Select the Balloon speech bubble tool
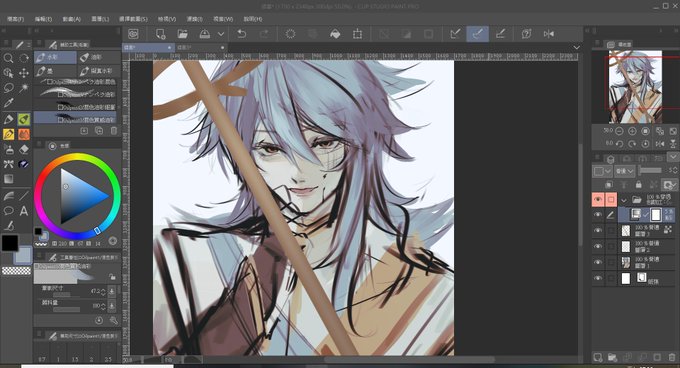Screen dimensions: 680x368 pos(8,211)
